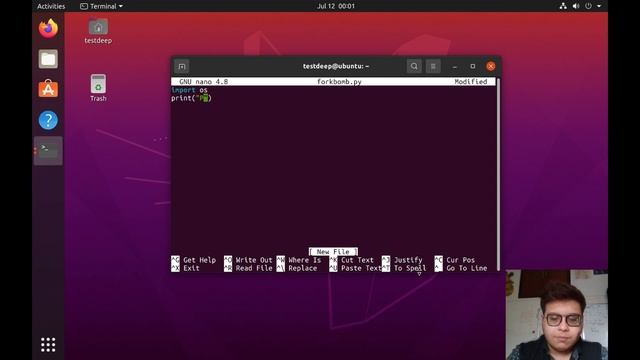
Task: Show Applications grid
Action: [x=48, y=344]
